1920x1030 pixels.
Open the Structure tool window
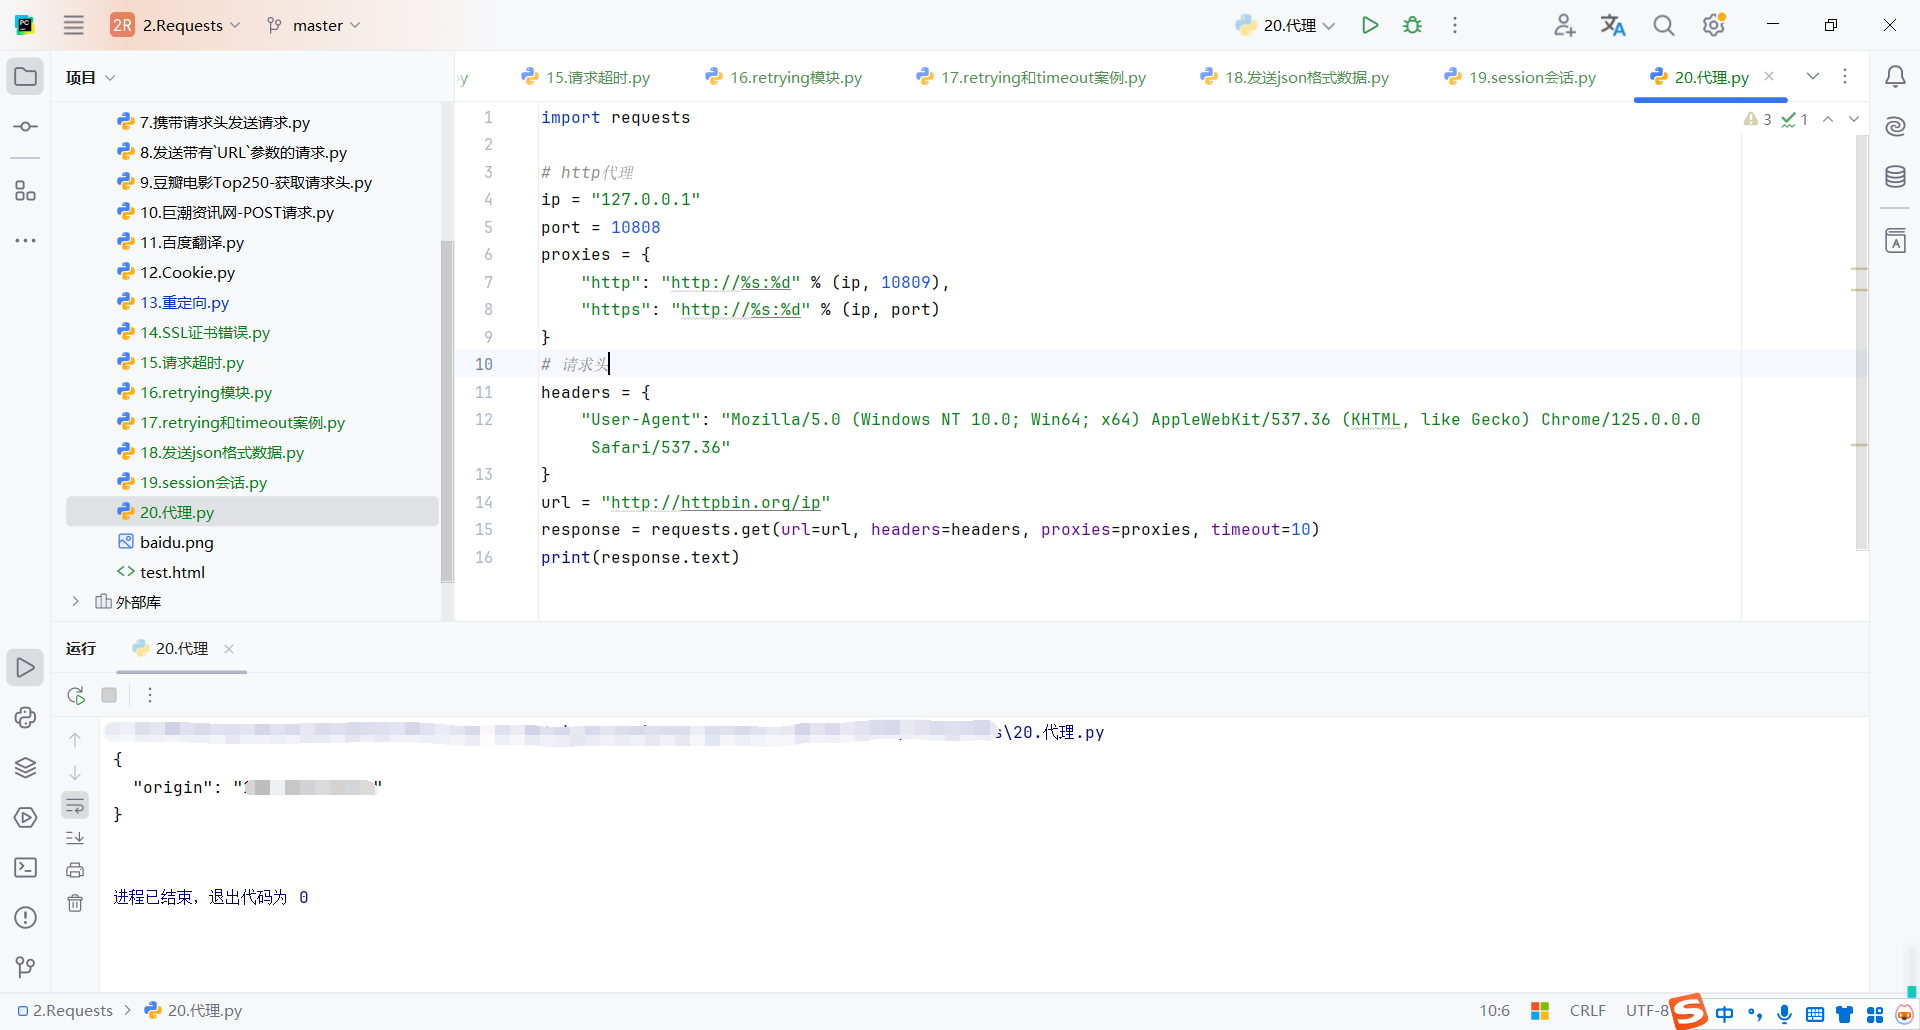(25, 191)
